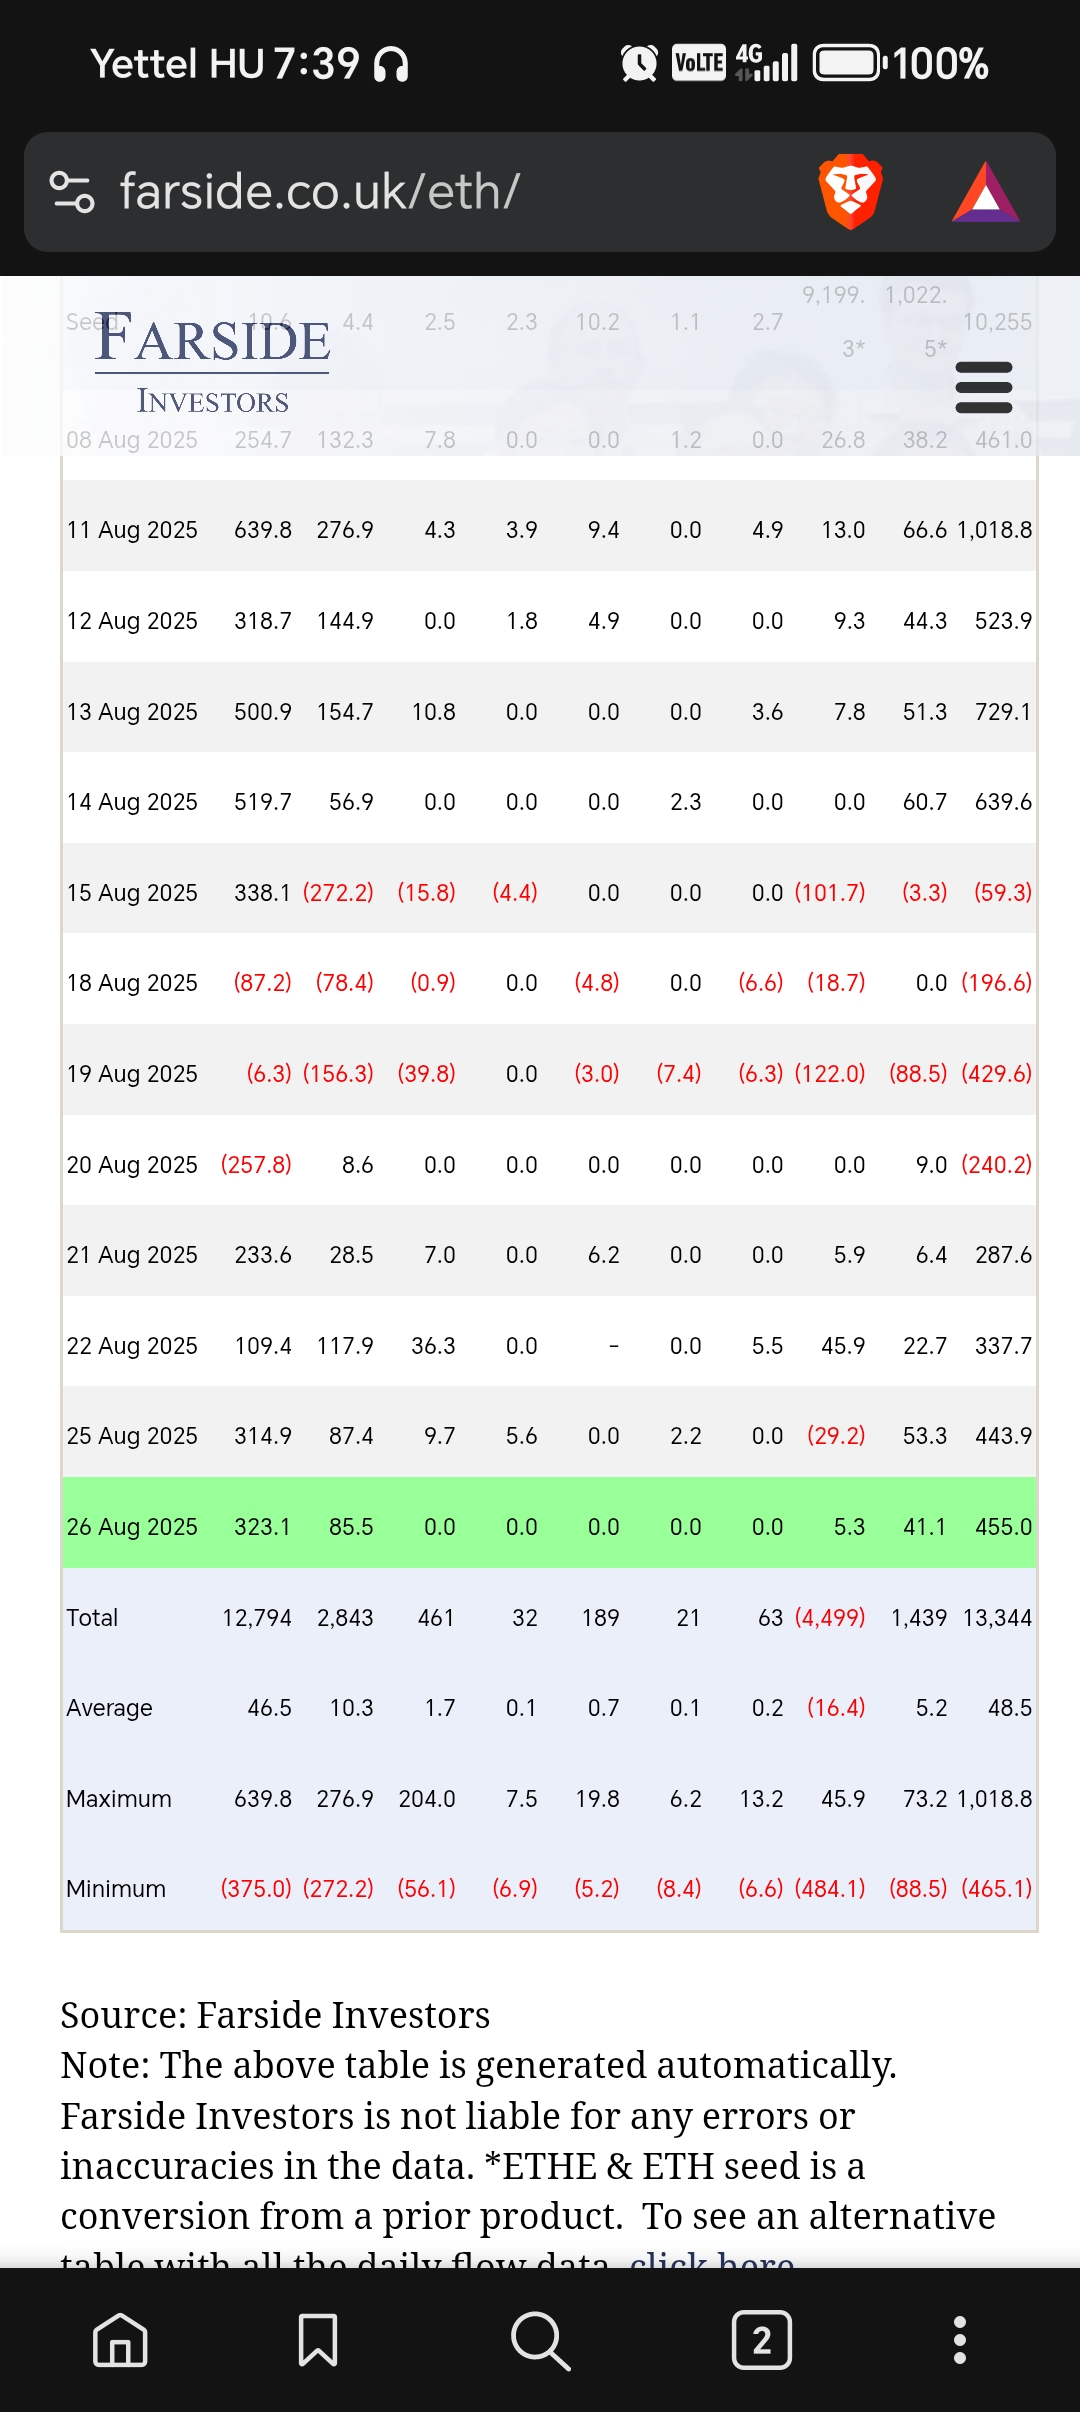Tap the search icon in bottom bar
Screen dimensions: 1080x2412
[x=540, y=2340]
